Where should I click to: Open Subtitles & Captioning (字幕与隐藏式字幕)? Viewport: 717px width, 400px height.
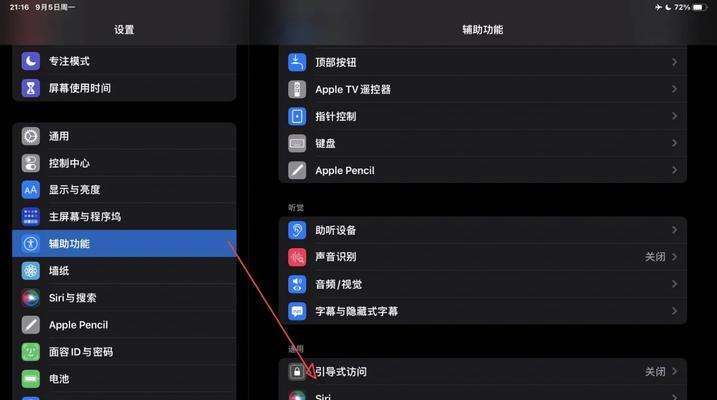tap(482, 311)
